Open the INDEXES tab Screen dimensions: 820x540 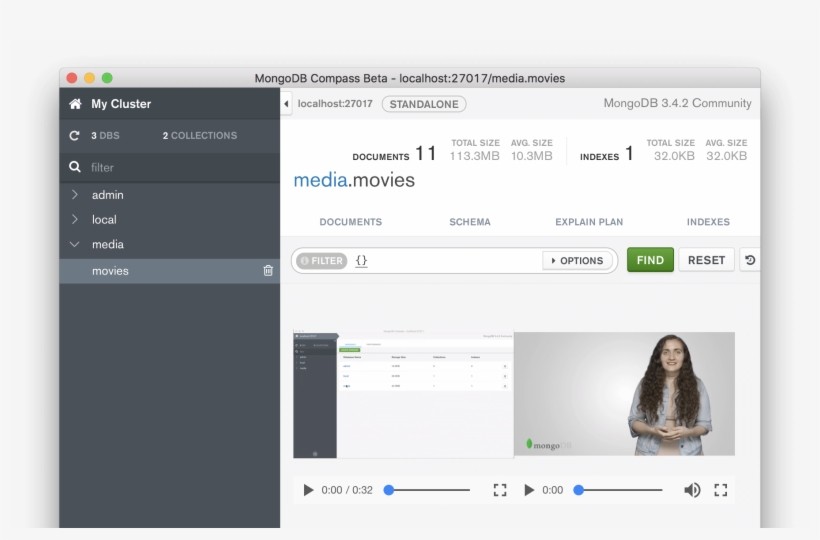coord(708,222)
